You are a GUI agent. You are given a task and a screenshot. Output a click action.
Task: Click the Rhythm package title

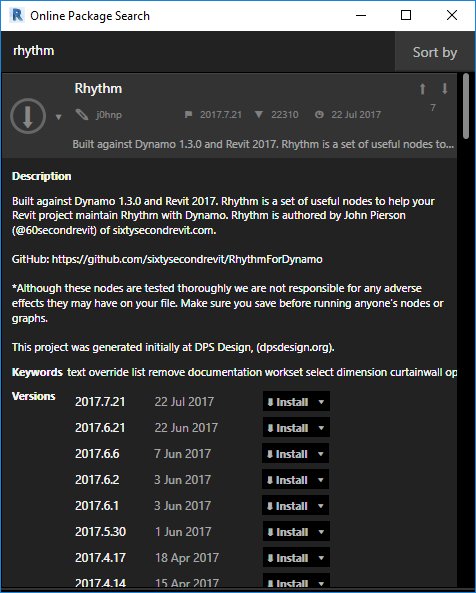point(98,88)
